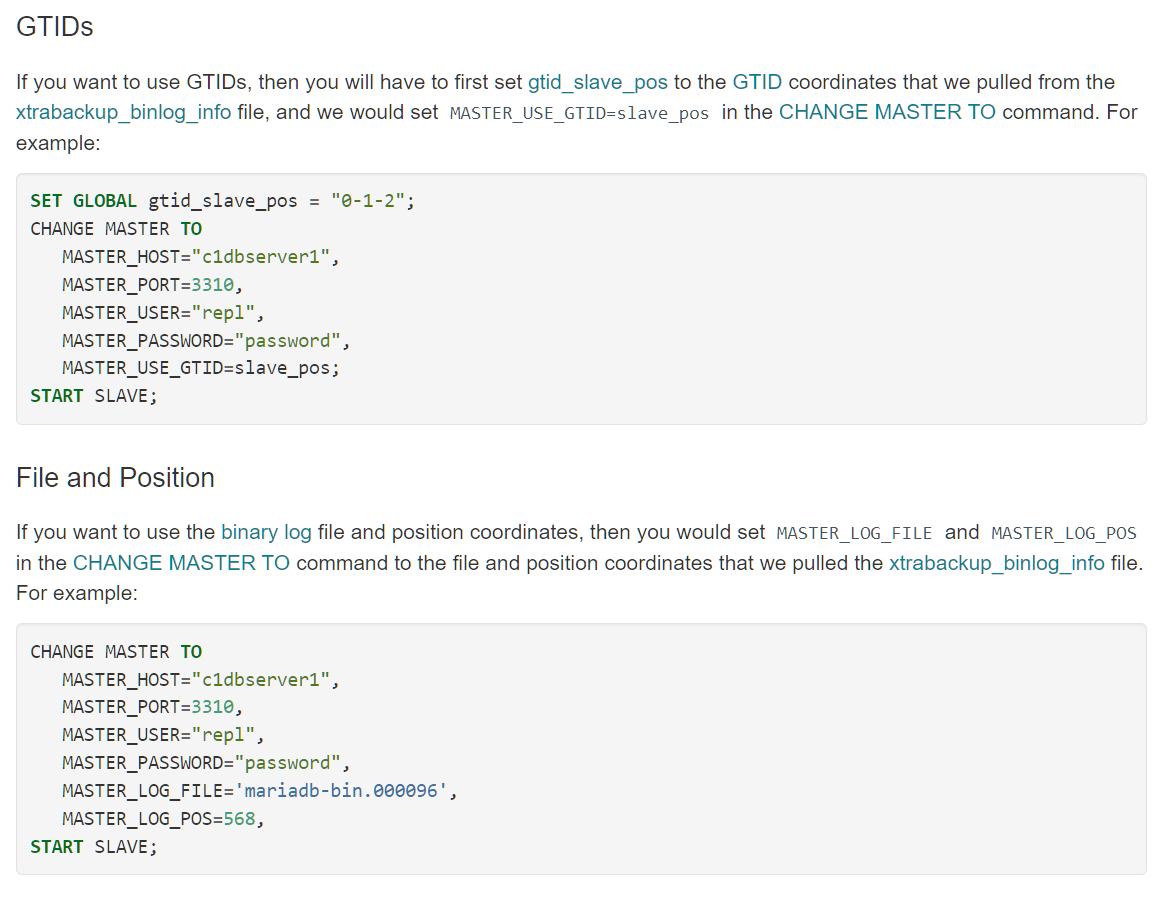Click the MASTER_LOG_POS=568 code line
This screenshot has height=901, width=1164.
tap(163, 819)
